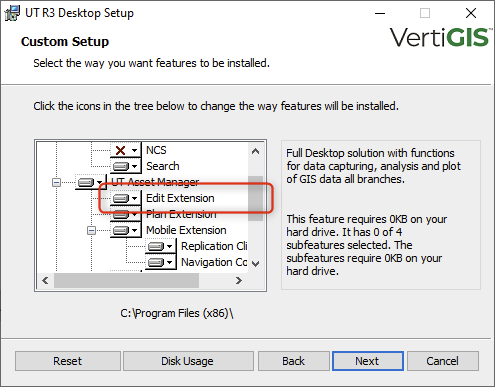This screenshot has width=495, height=387.
Task: Select the Edit Extension tree item
Action: 180,198
